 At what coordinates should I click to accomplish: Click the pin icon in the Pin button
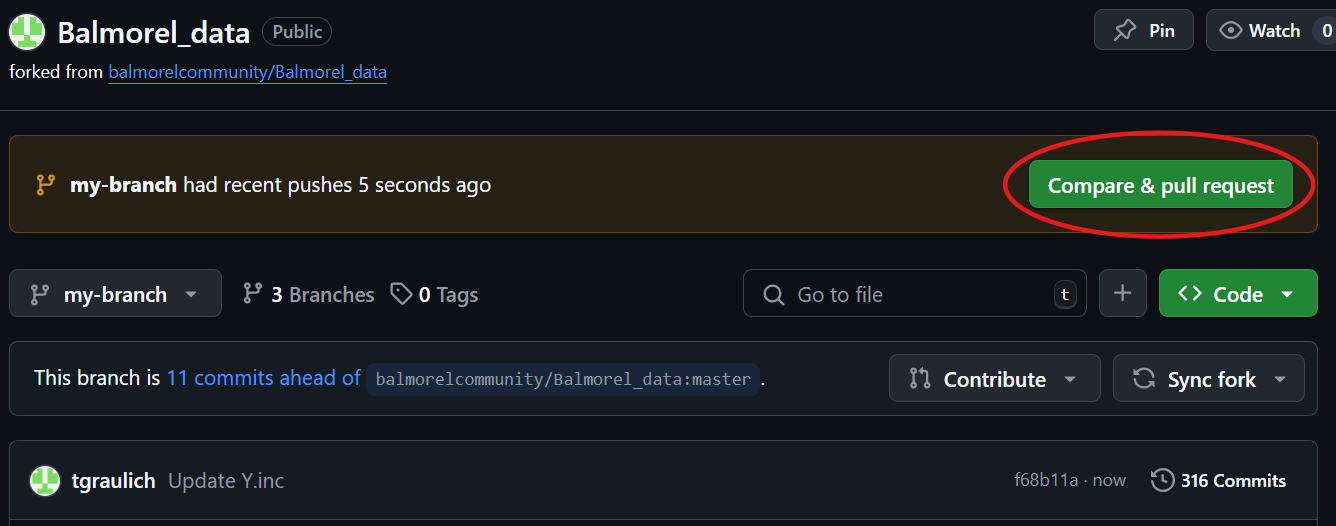pyautogui.click(x=1125, y=31)
